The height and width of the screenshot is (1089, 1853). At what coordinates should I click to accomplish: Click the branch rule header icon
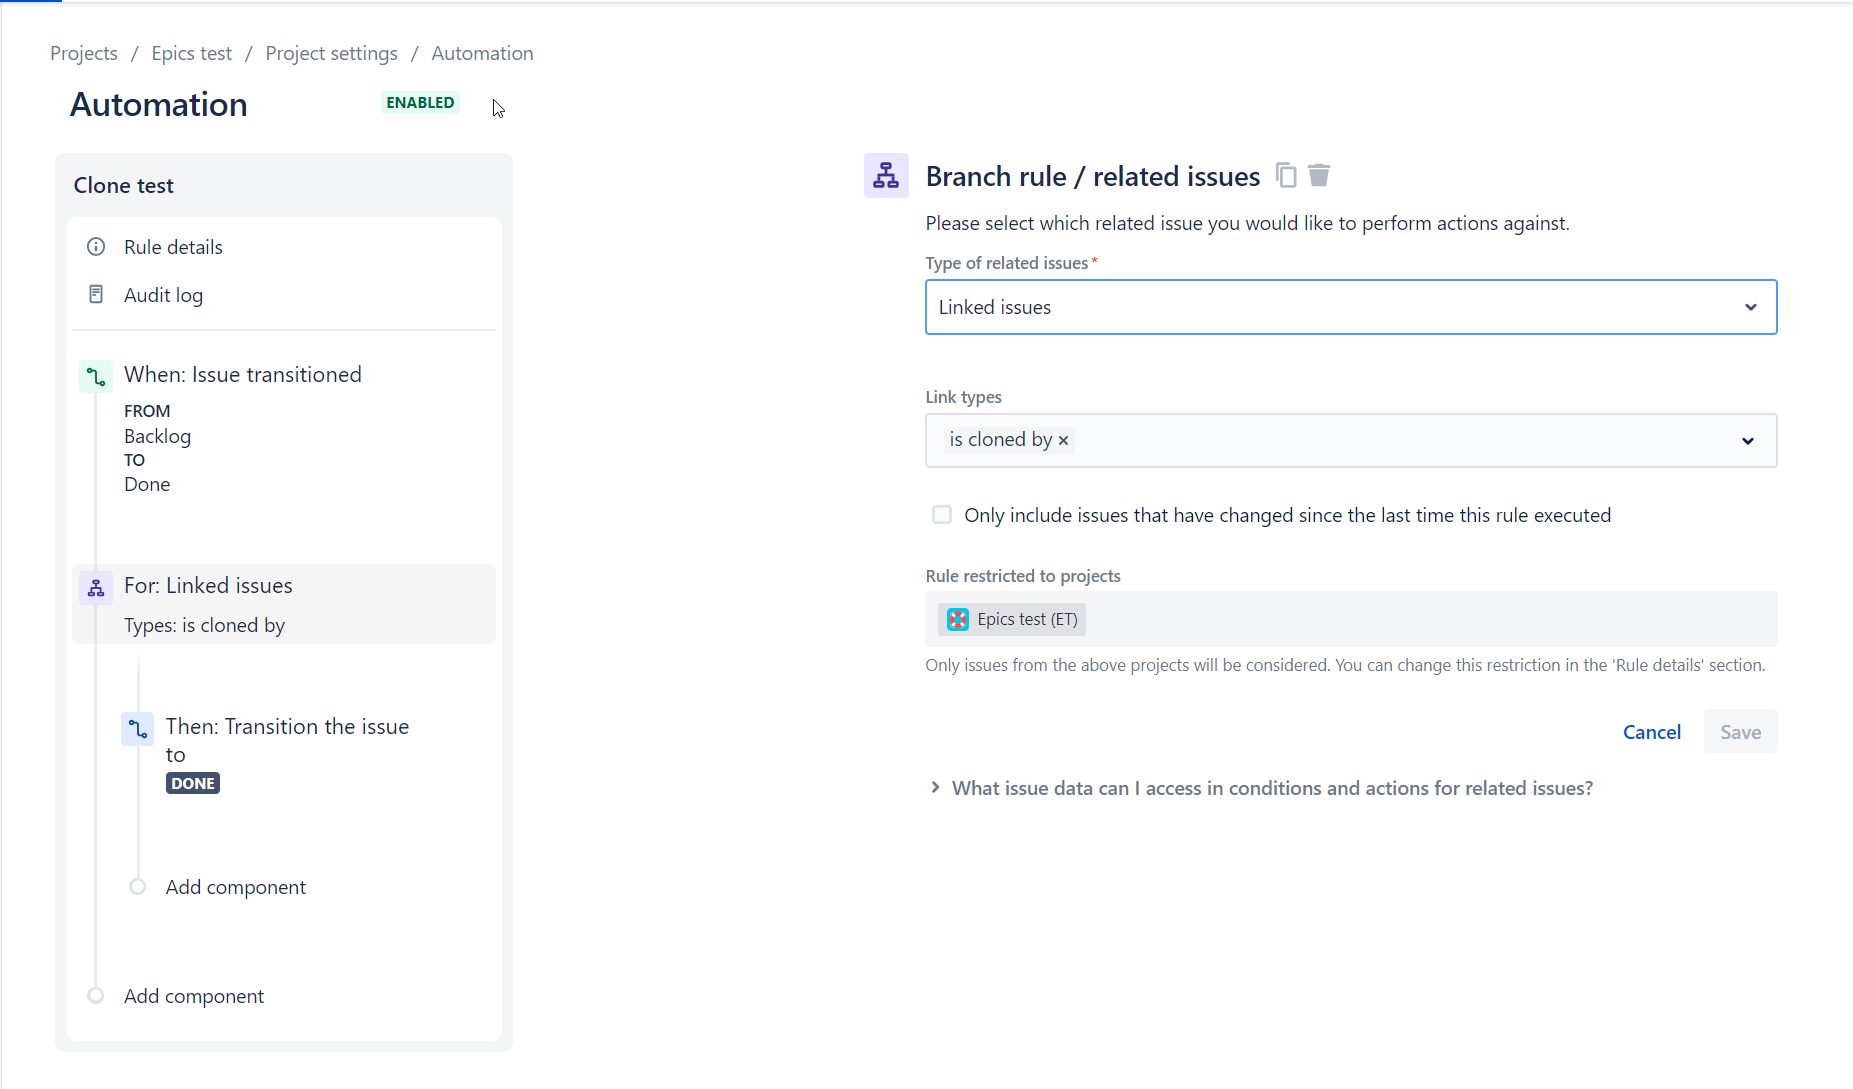(x=886, y=175)
